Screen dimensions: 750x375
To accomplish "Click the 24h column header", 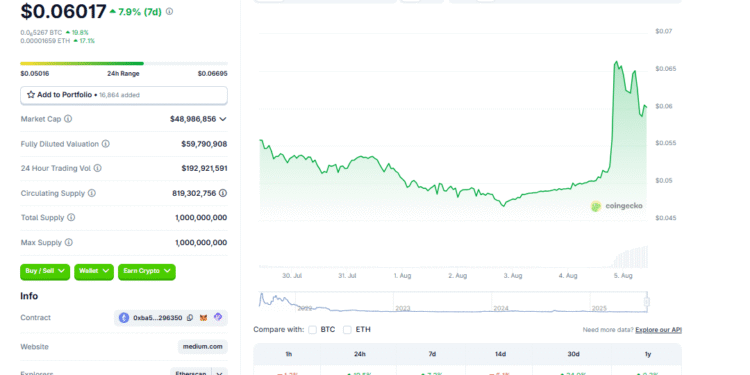I will tap(360, 354).
